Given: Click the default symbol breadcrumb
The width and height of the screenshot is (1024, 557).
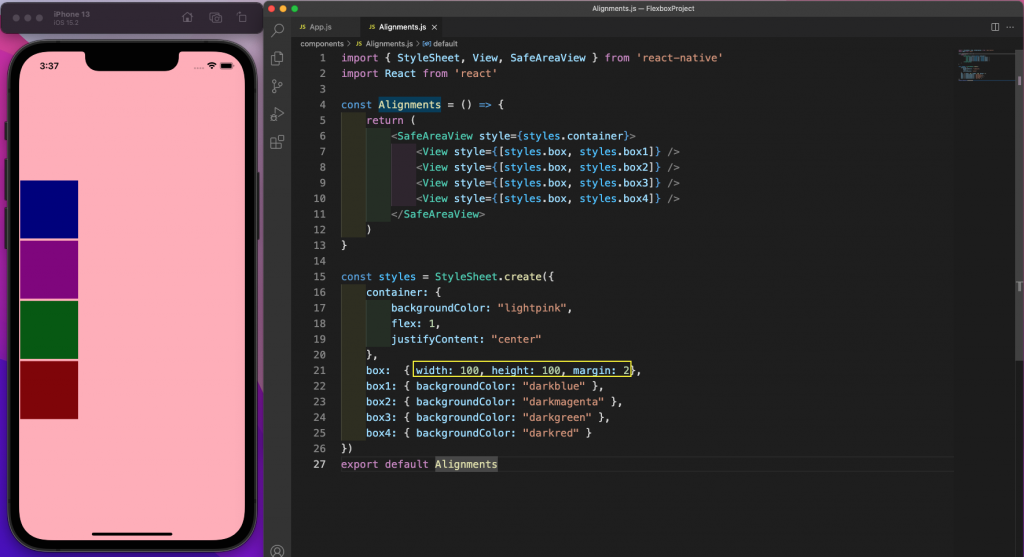Looking at the screenshot, I should coord(444,44).
